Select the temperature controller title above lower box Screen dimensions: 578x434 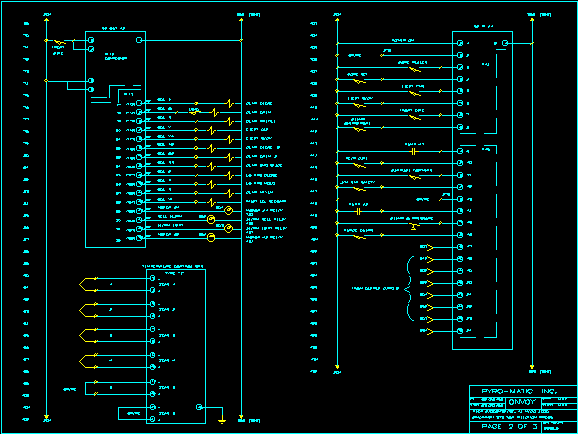point(173,266)
